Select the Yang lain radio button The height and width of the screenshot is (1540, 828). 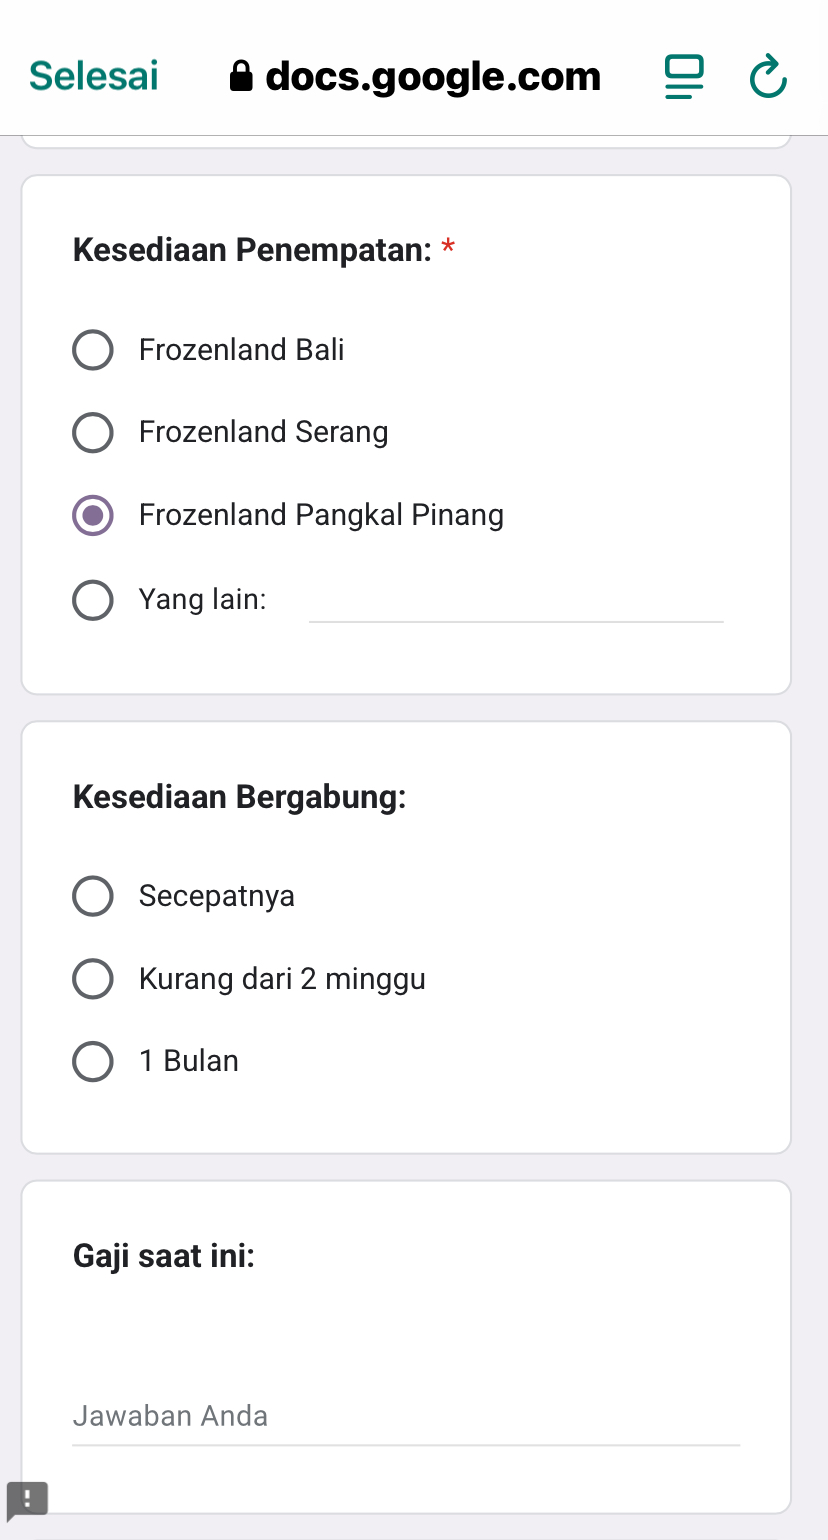pos(93,601)
